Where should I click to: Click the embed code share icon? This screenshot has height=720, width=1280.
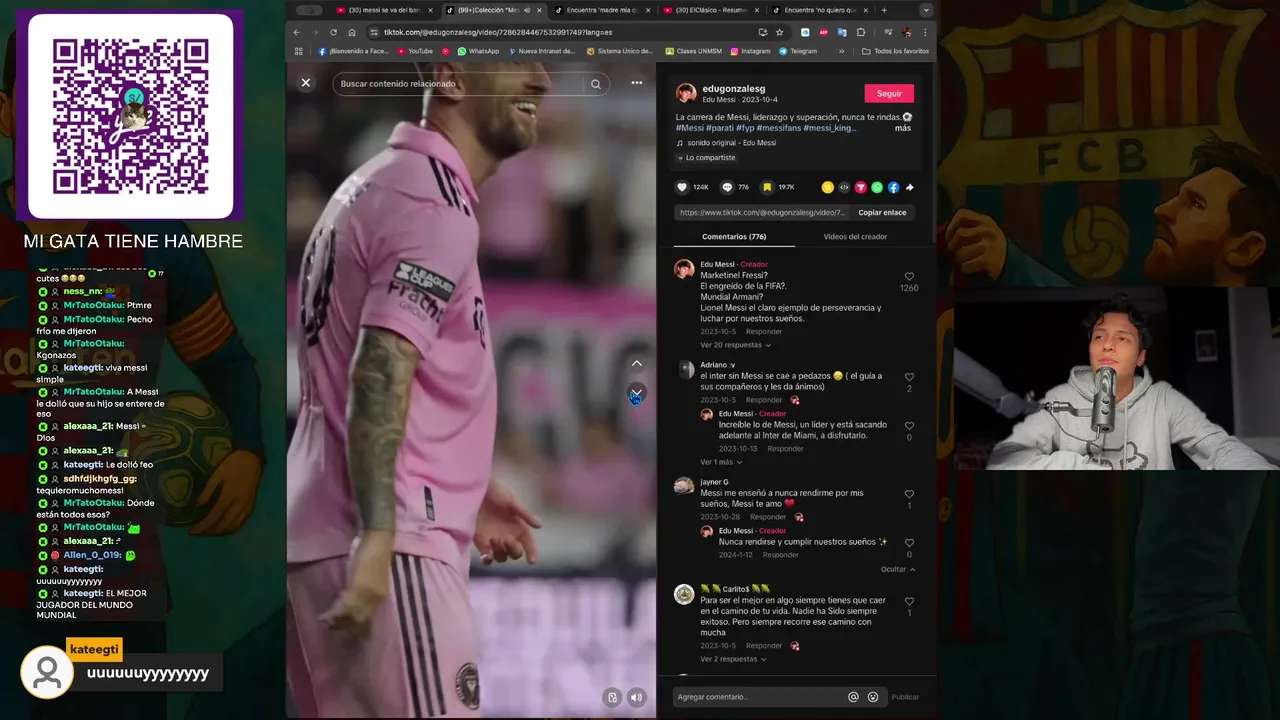pos(844,187)
